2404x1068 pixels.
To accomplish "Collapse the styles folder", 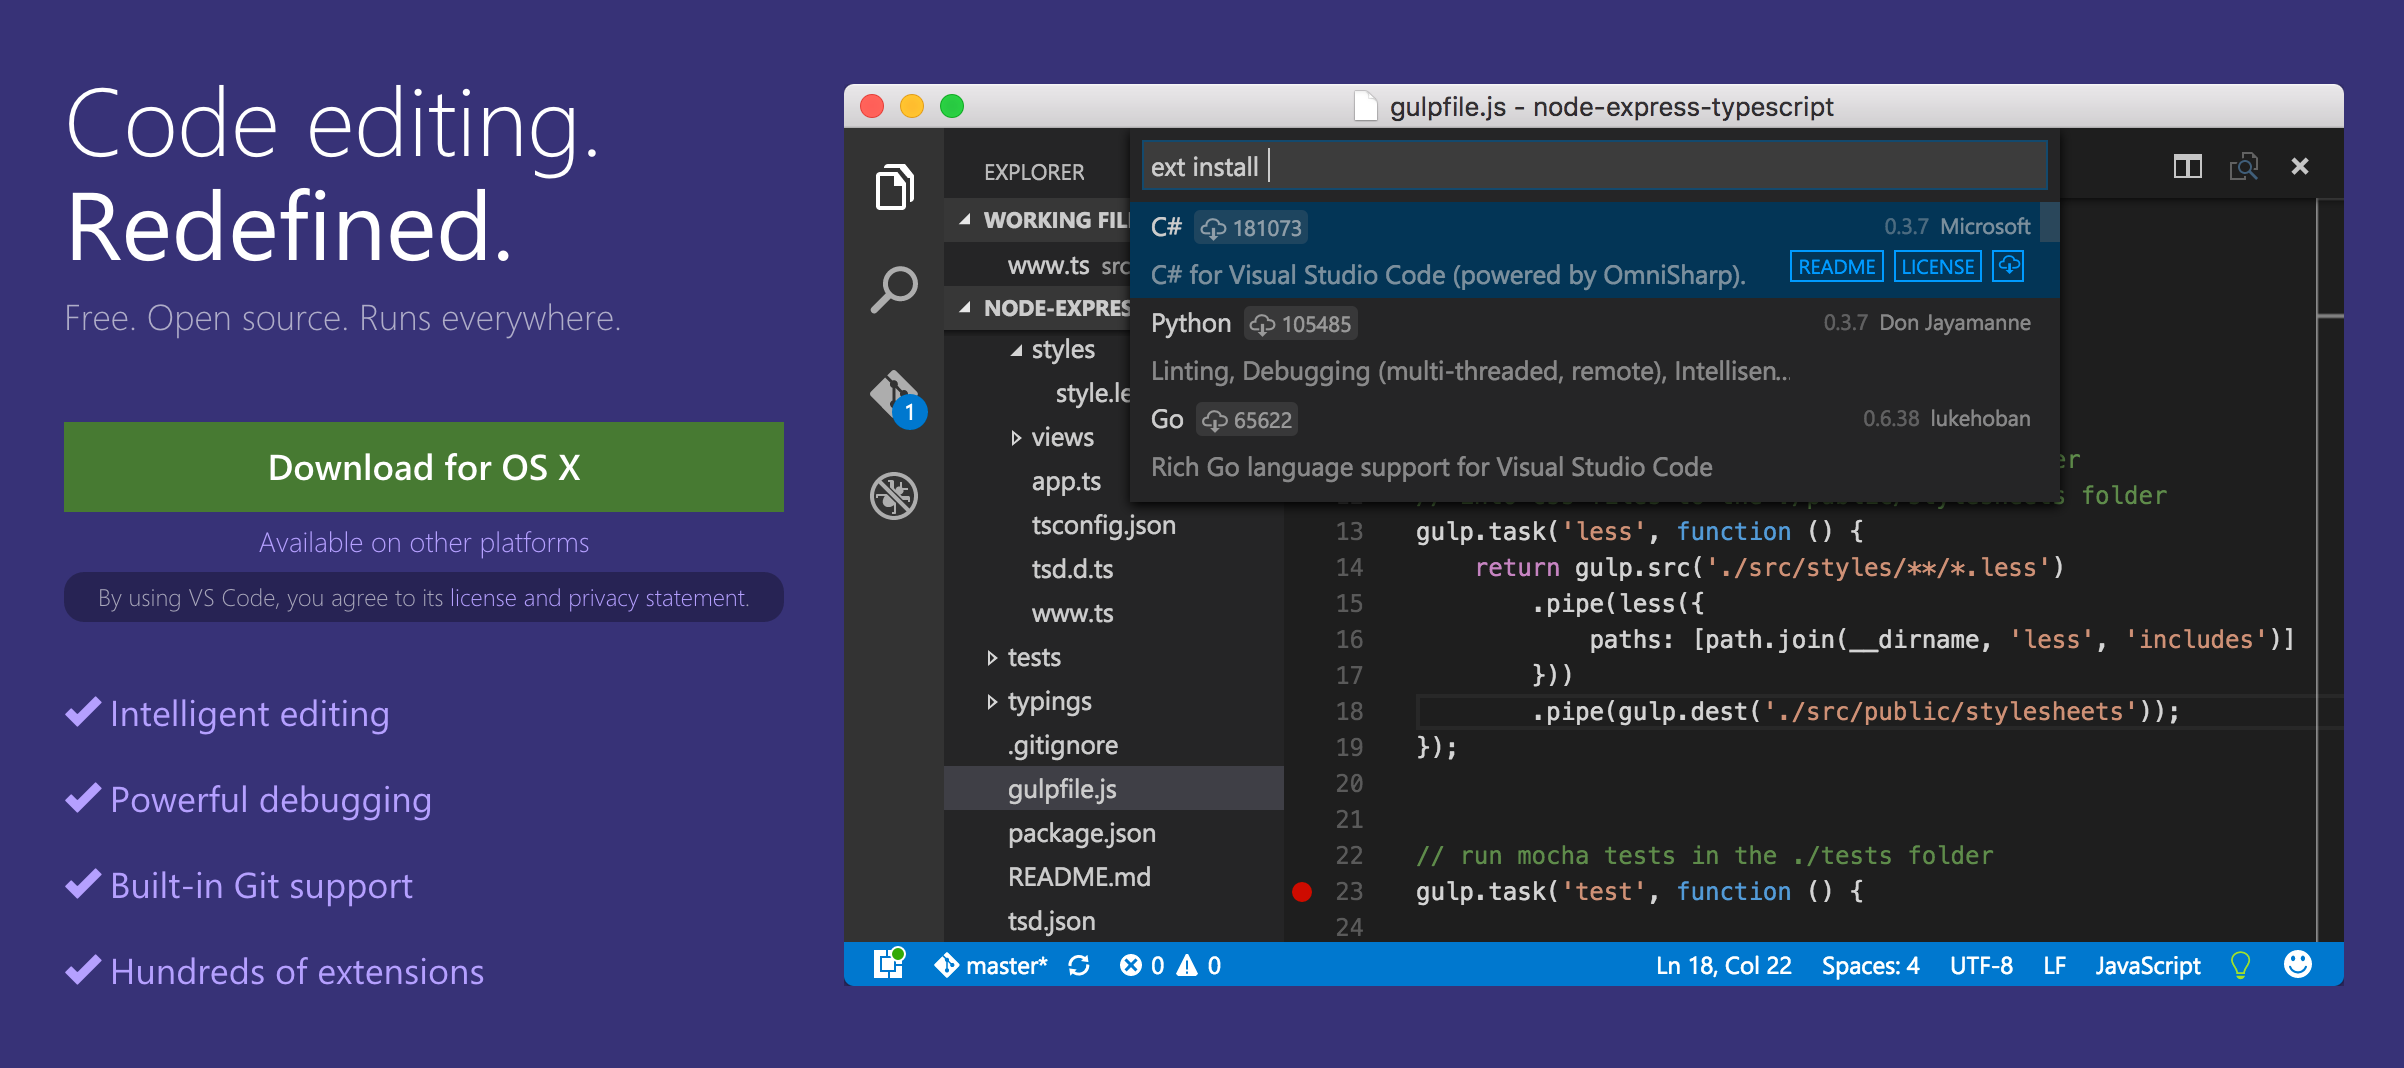I will click(1016, 350).
